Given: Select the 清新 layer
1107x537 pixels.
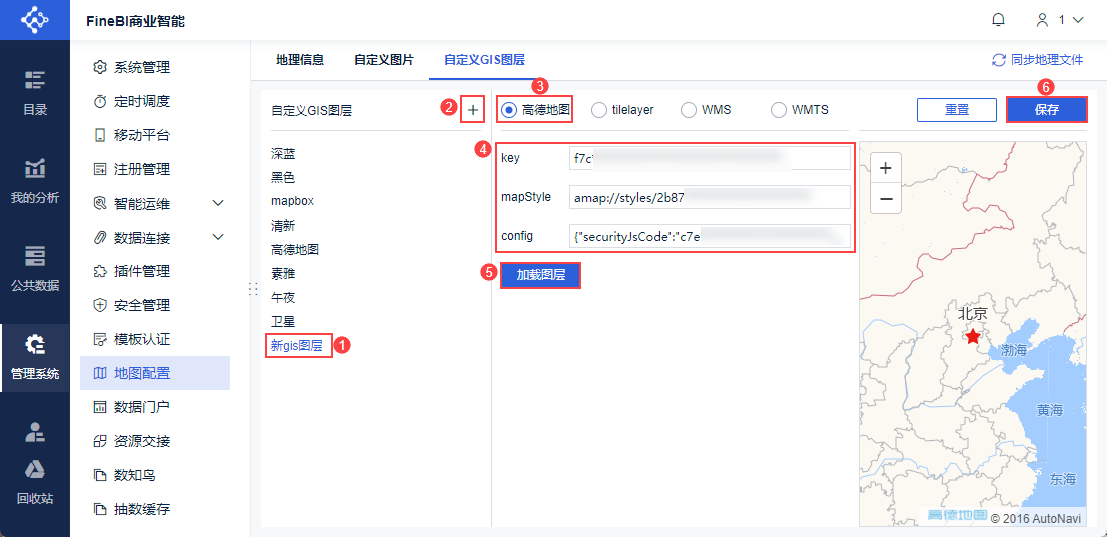Looking at the screenshot, I should tap(283, 225).
